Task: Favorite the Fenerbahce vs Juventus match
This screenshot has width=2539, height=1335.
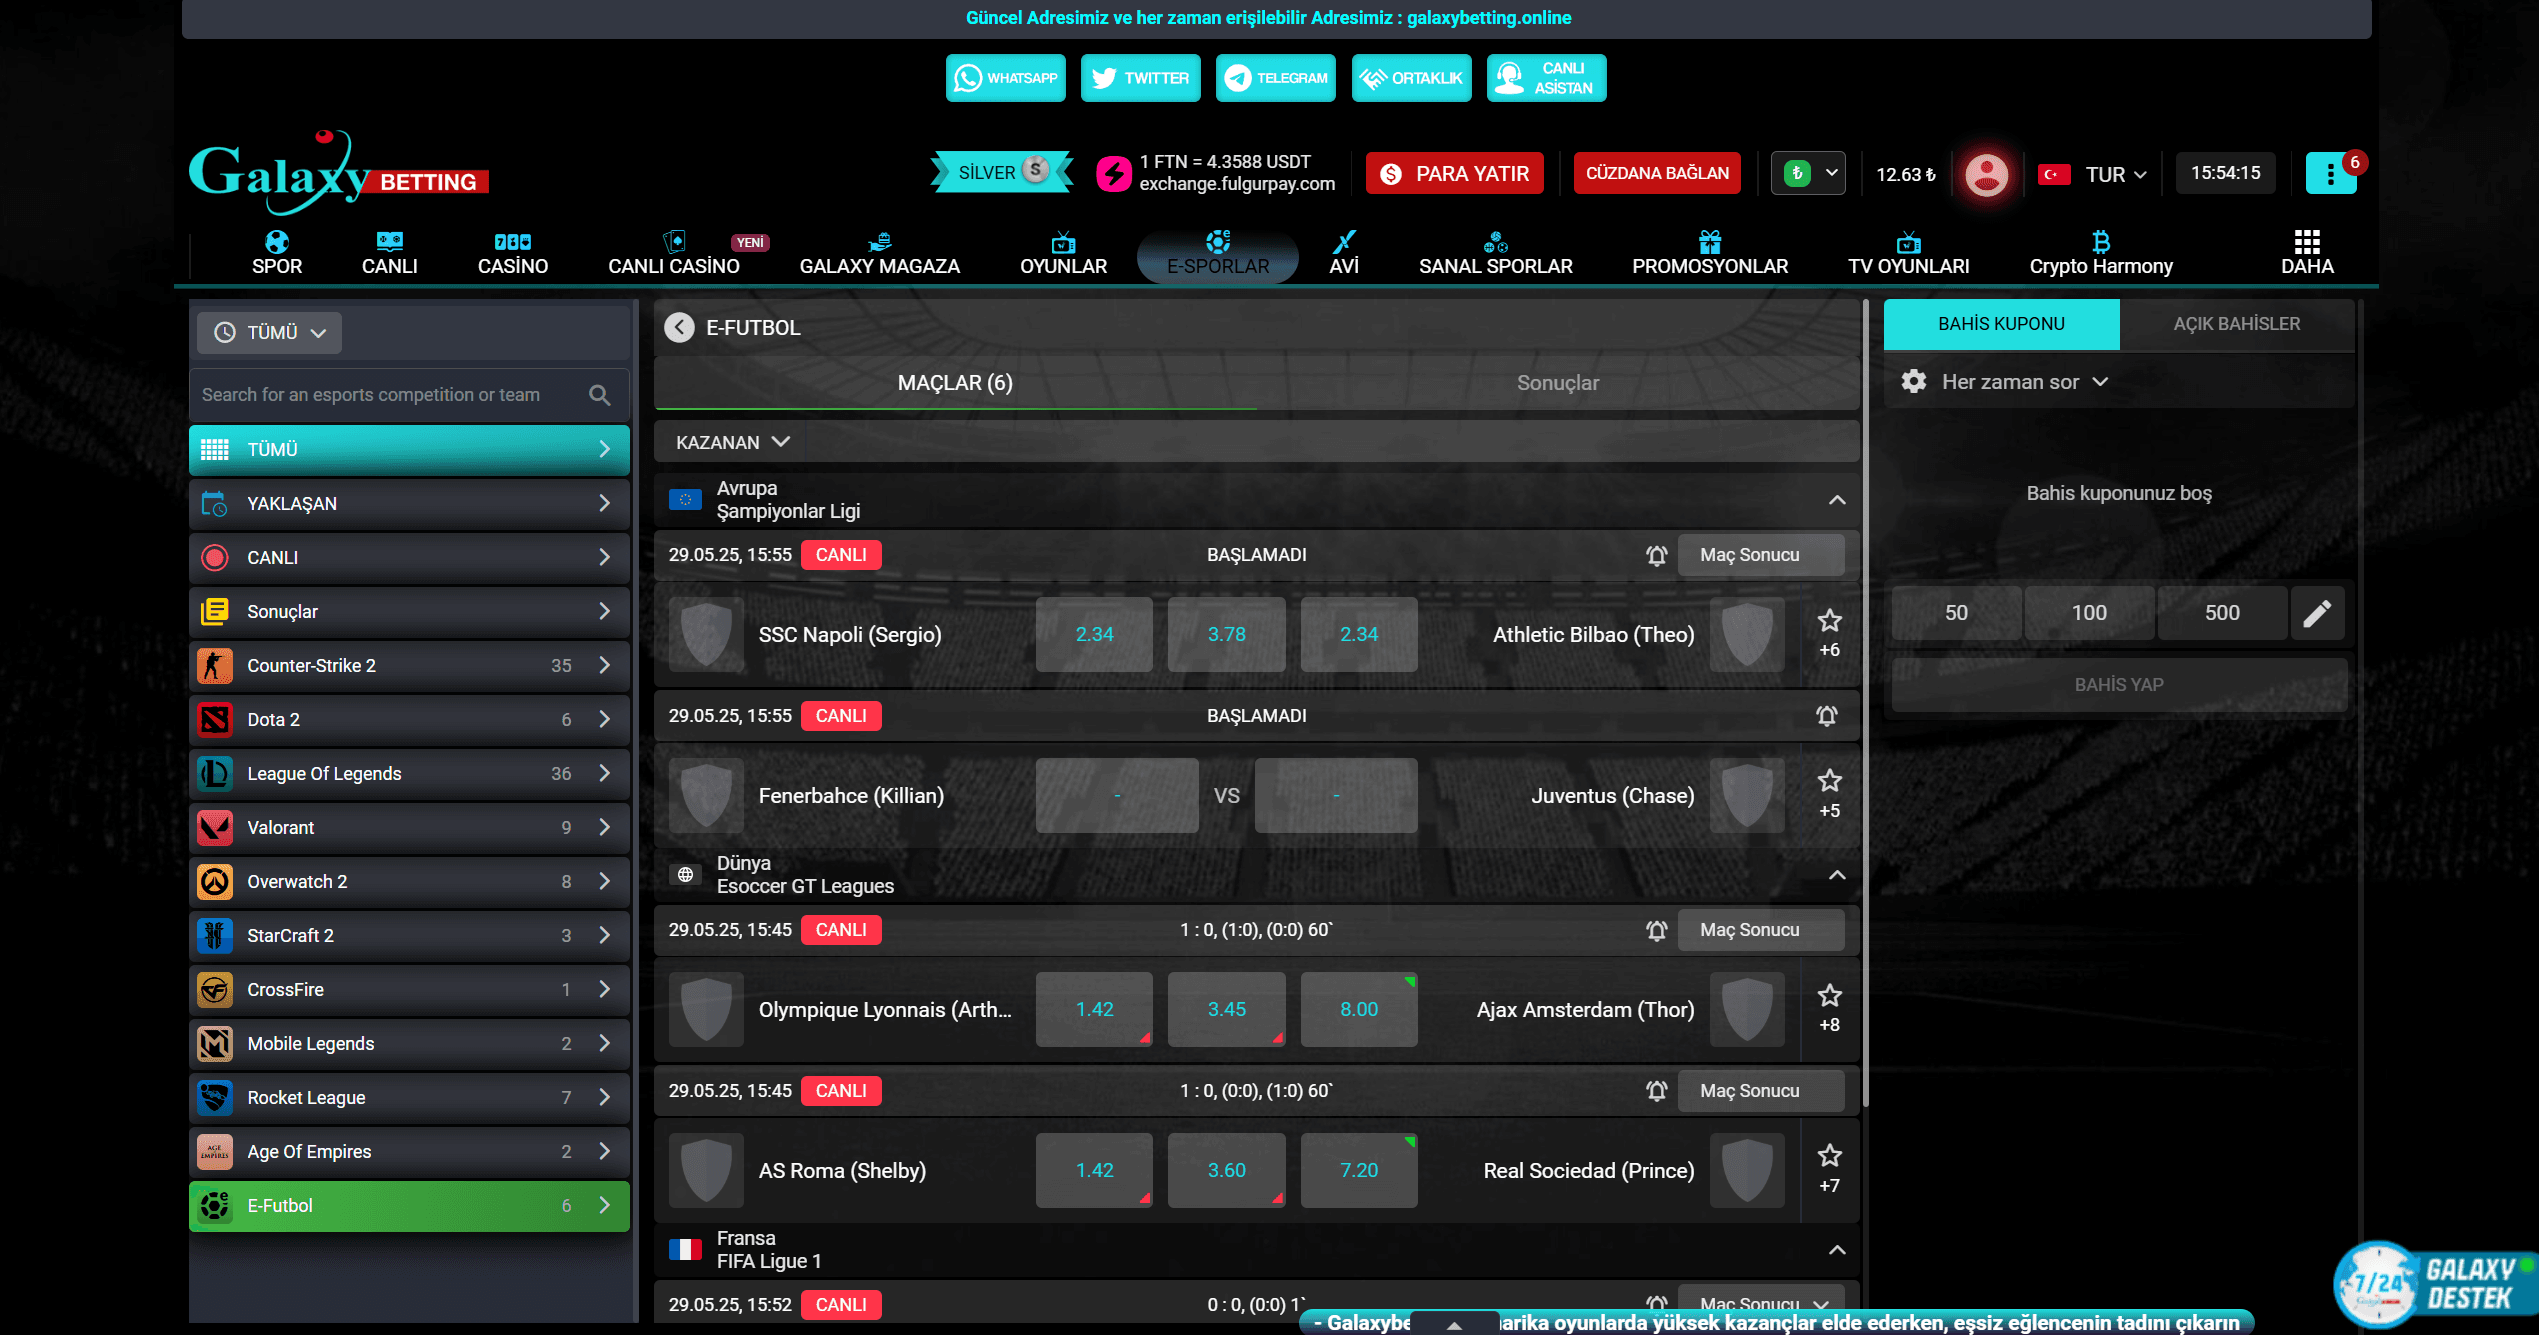Action: pyautogui.click(x=1829, y=781)
